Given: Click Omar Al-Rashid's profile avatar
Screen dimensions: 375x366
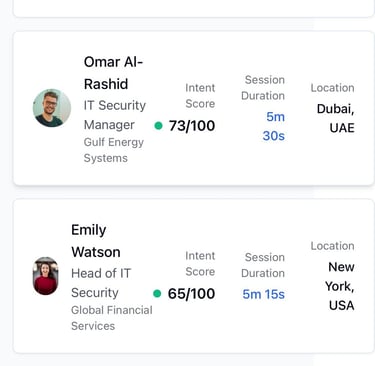Looking at the screenshot, I should 52,108.
